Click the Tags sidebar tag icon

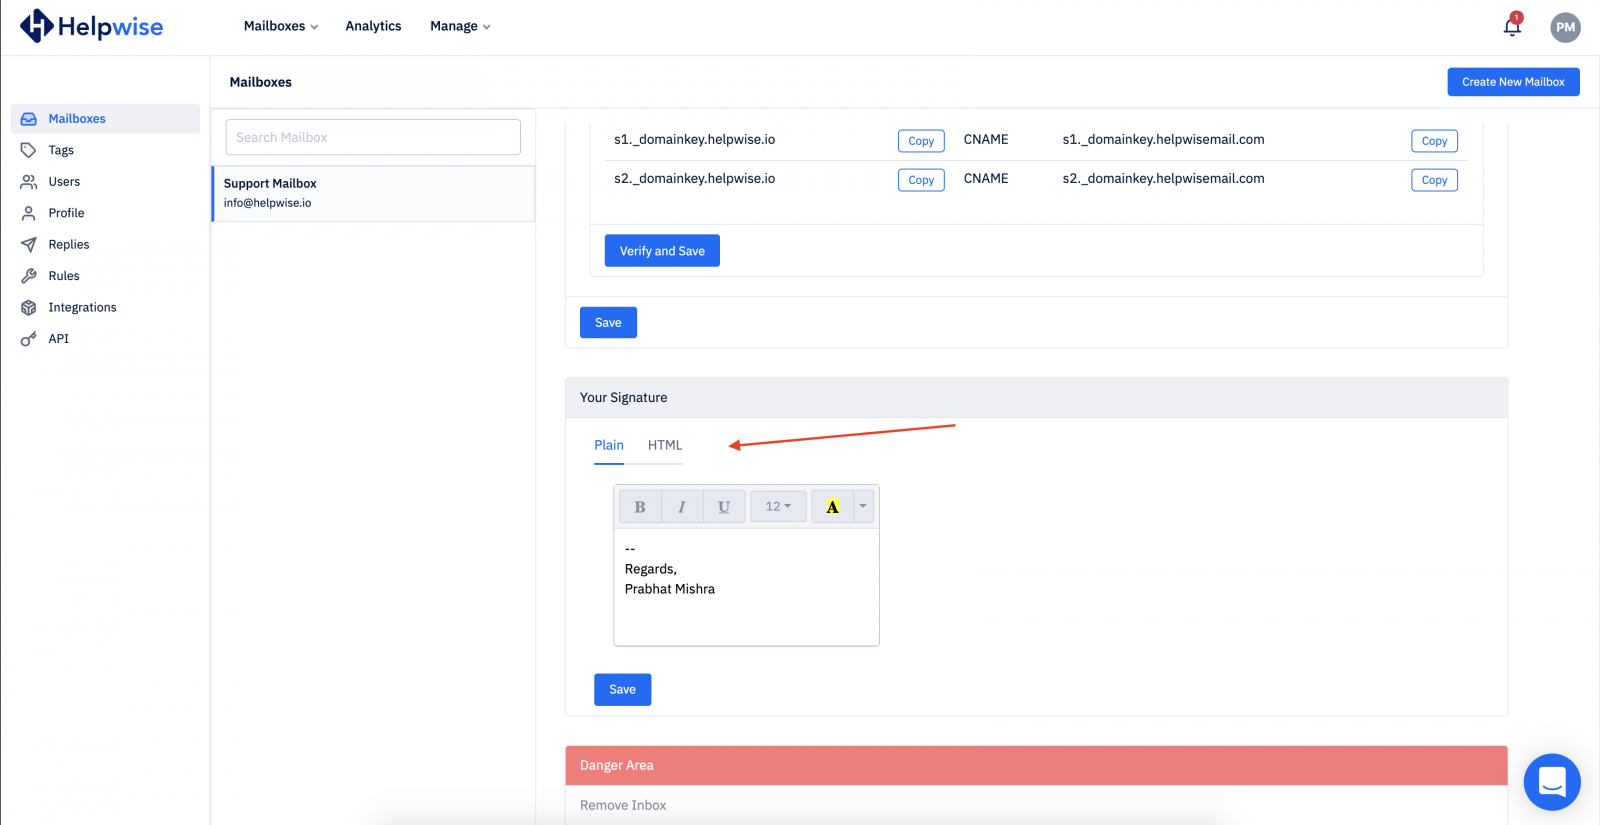[29, 150]
